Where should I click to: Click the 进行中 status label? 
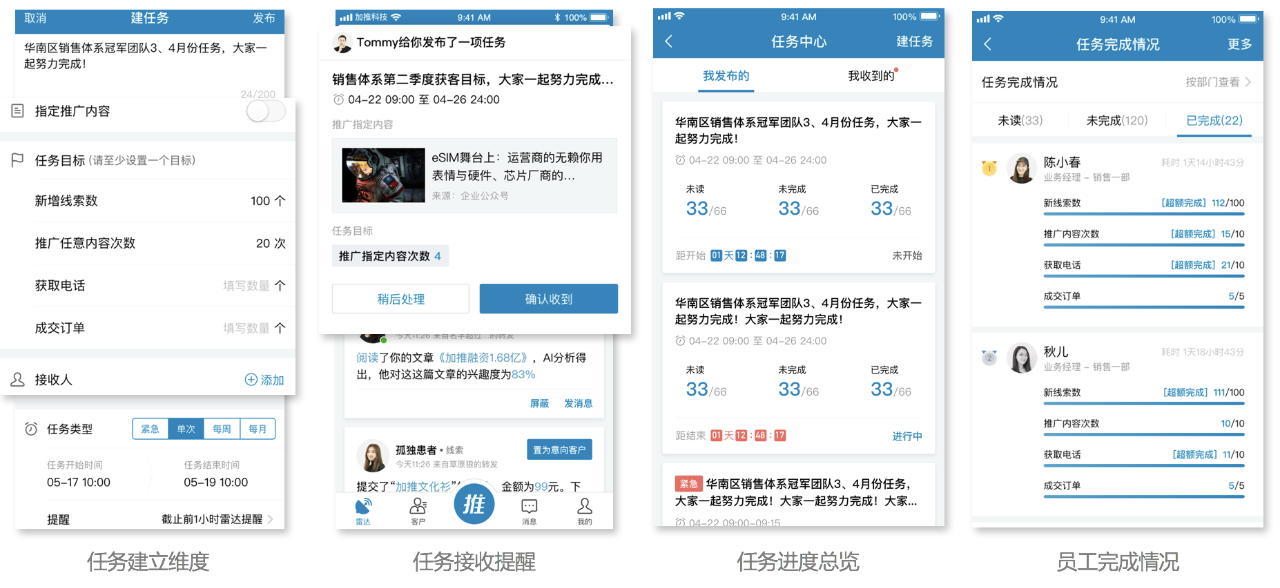[x=907, y=436]
